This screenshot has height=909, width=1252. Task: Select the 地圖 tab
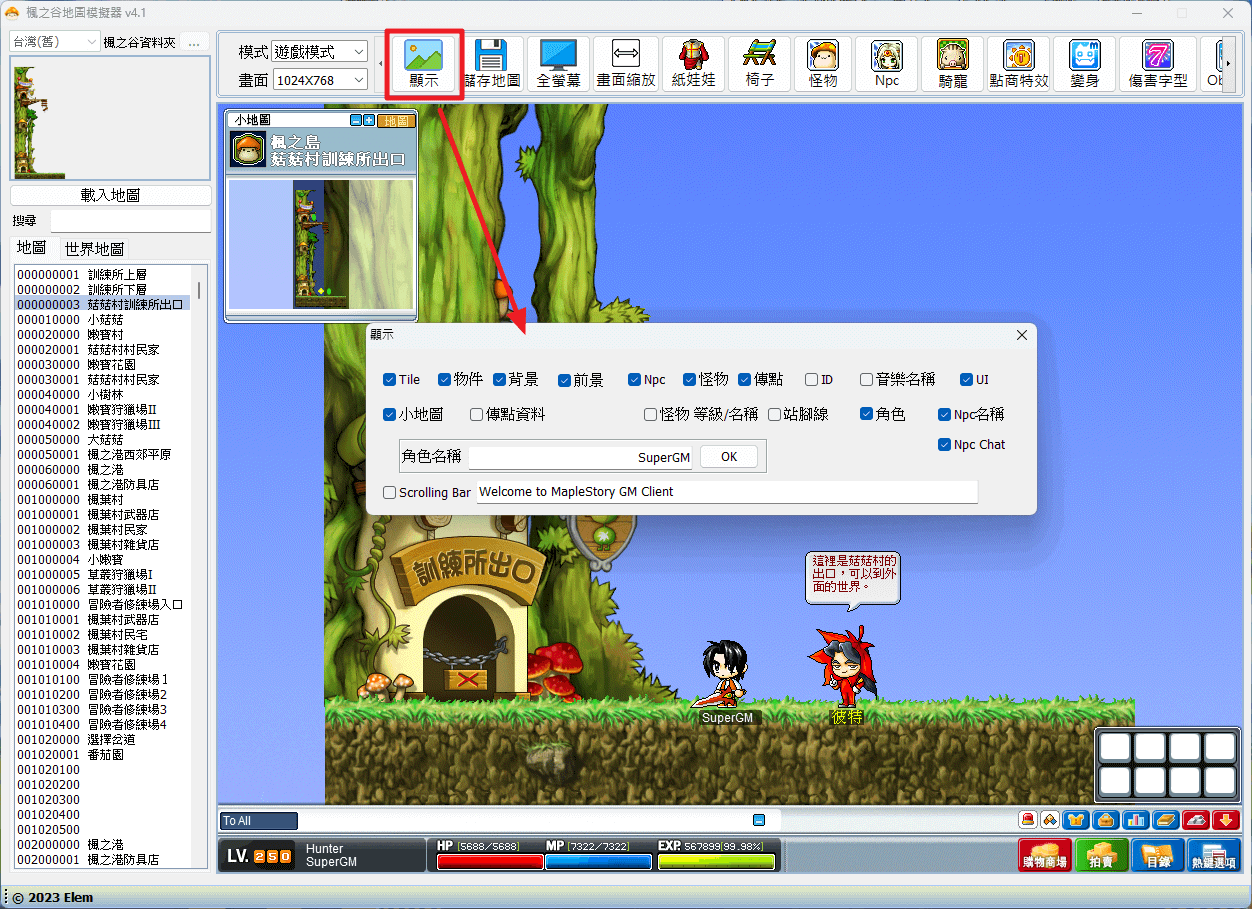32,248
